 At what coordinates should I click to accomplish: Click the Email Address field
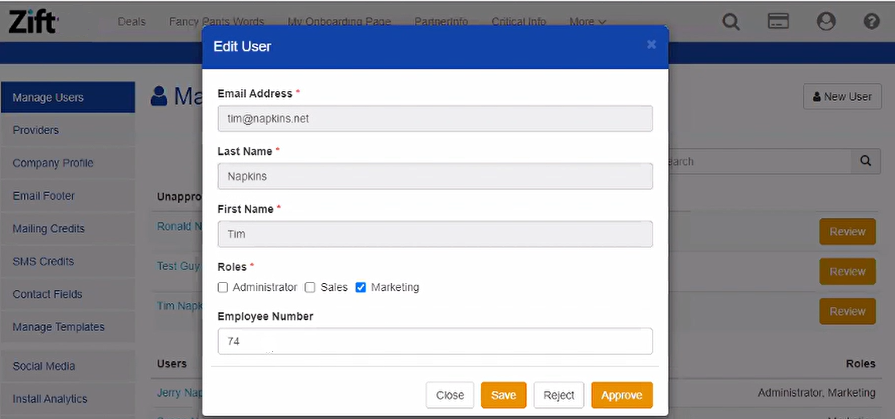(435, 118)
